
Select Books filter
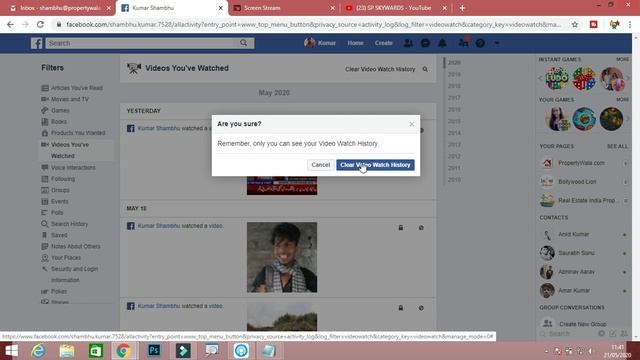coord(54,122)
